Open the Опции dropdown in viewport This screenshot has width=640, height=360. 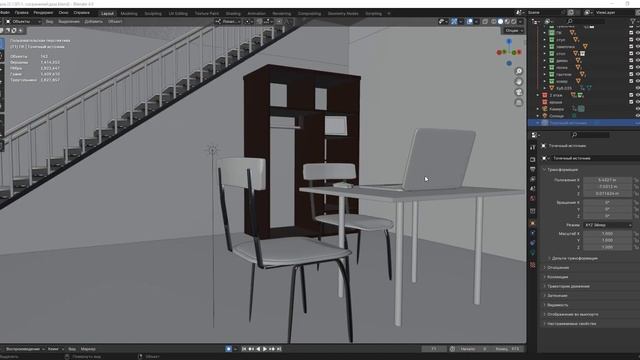pyautogui.click(x=513, y=31)
